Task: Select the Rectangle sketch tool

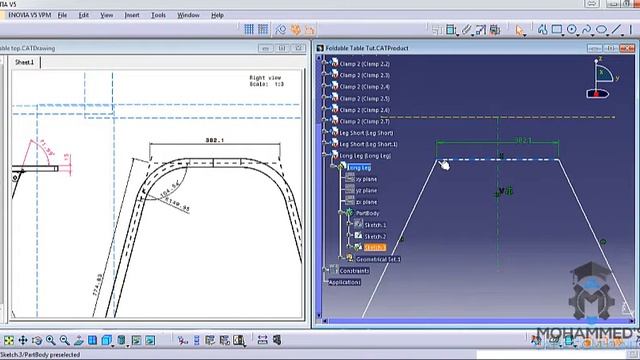Action: 557,29
